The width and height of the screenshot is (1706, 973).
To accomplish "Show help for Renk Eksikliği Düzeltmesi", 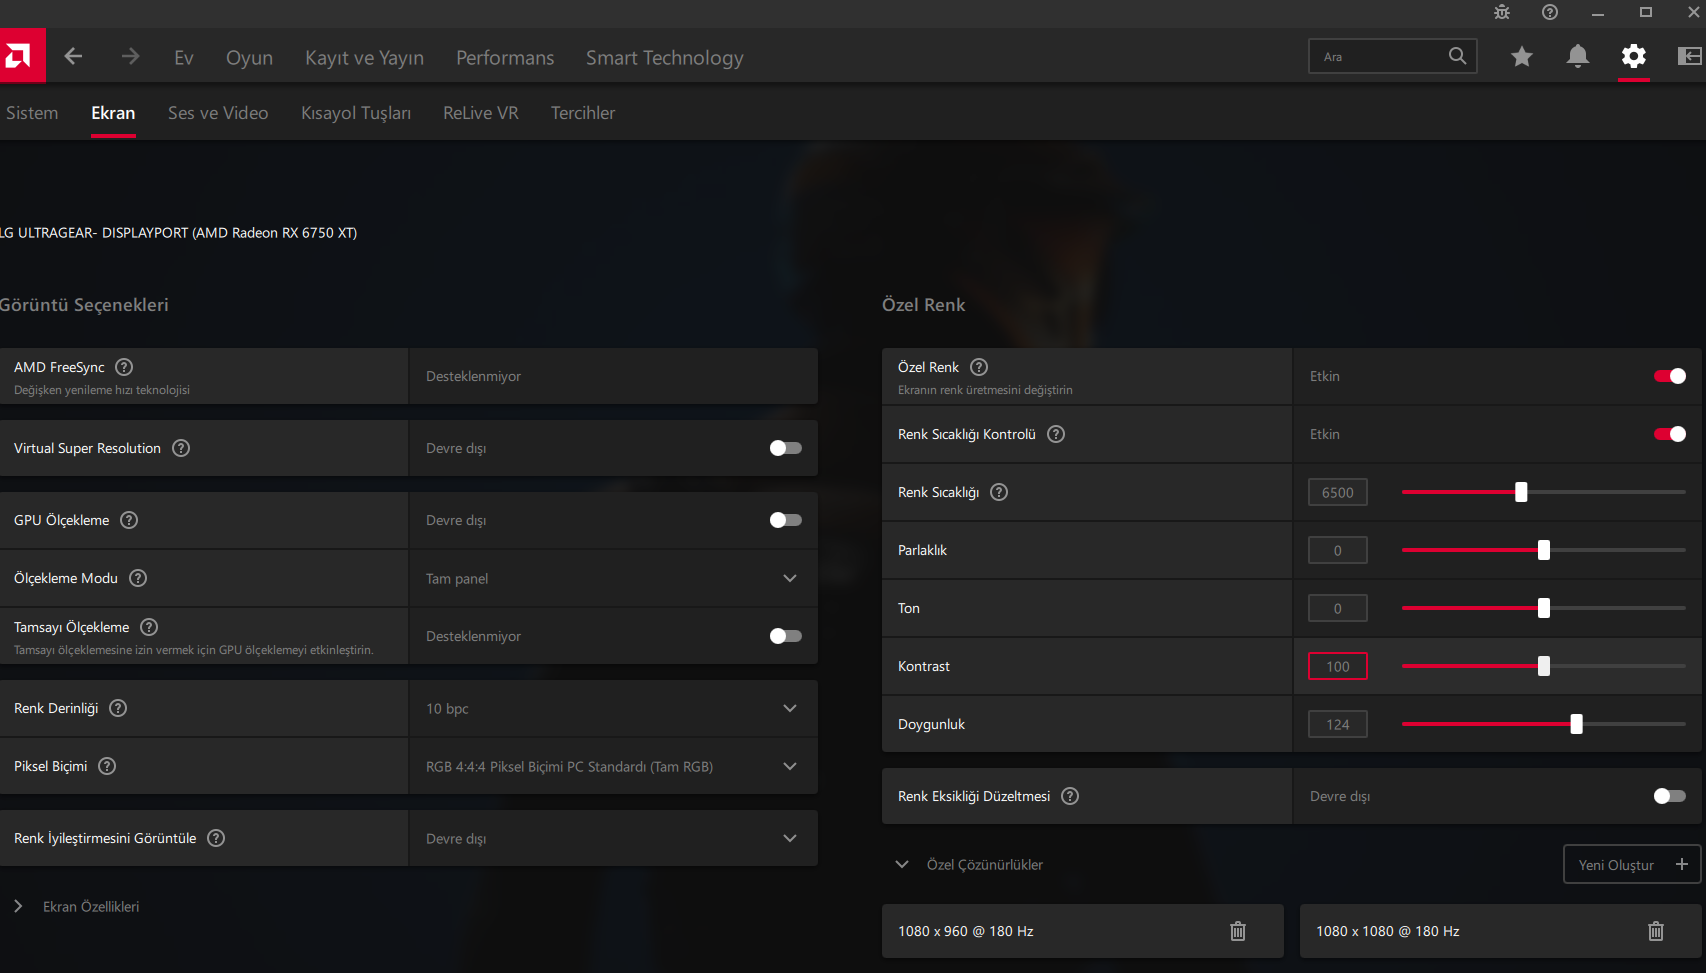I will (x=1070, y=796).
